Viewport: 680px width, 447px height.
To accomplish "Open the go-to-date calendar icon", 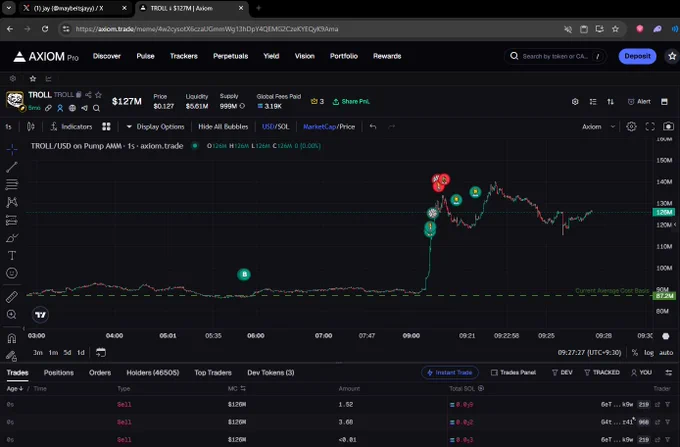I will click(101, 352).
